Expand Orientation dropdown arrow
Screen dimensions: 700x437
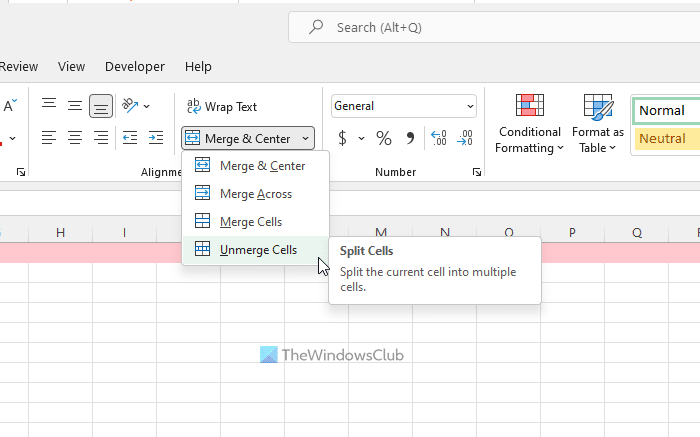coord(147,106)
